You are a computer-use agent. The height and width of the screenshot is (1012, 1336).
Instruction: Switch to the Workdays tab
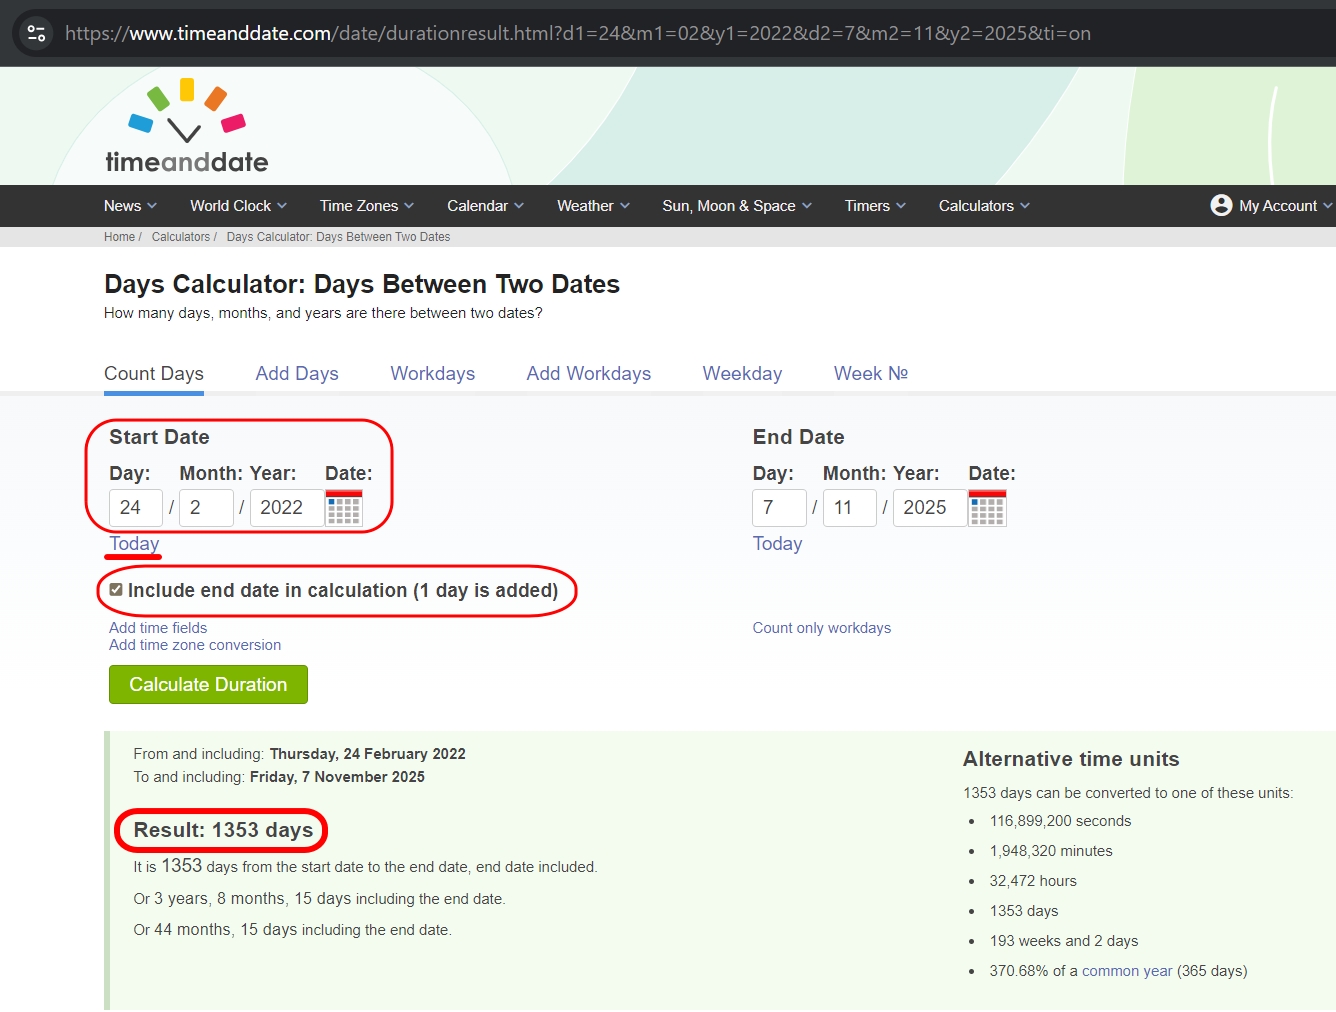point(433,374)
